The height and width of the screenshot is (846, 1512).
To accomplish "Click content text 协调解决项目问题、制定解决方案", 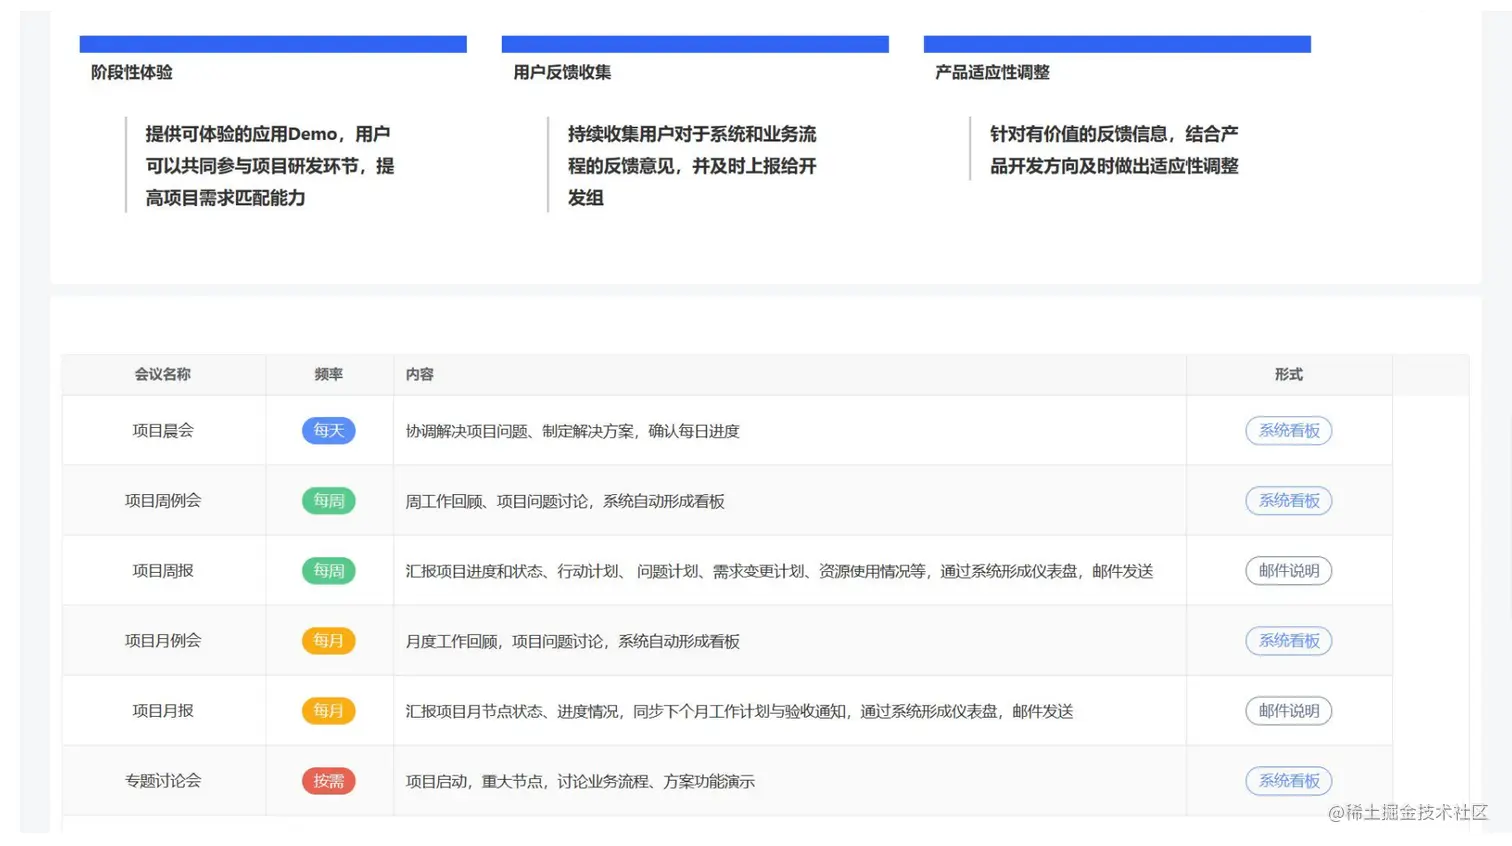I will [x=572, y=431].
